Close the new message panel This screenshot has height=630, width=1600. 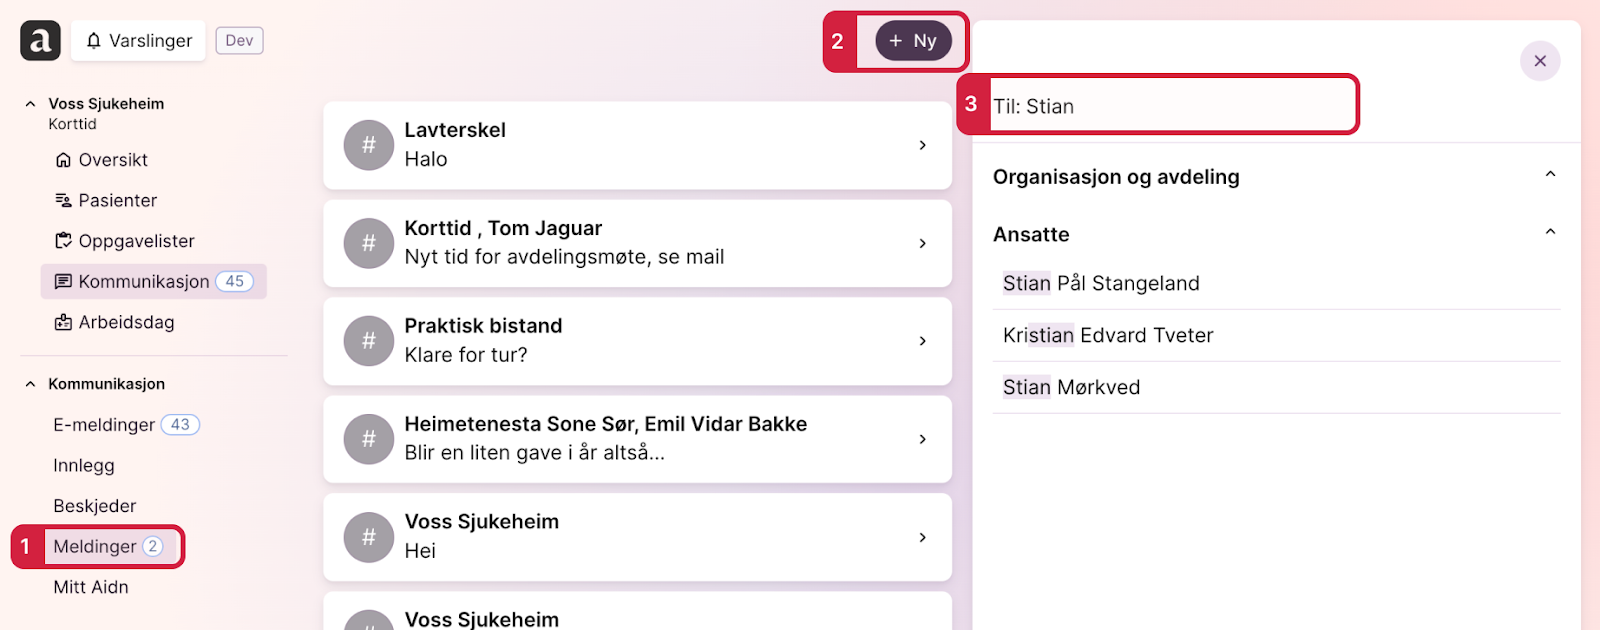pos(1540,61)
